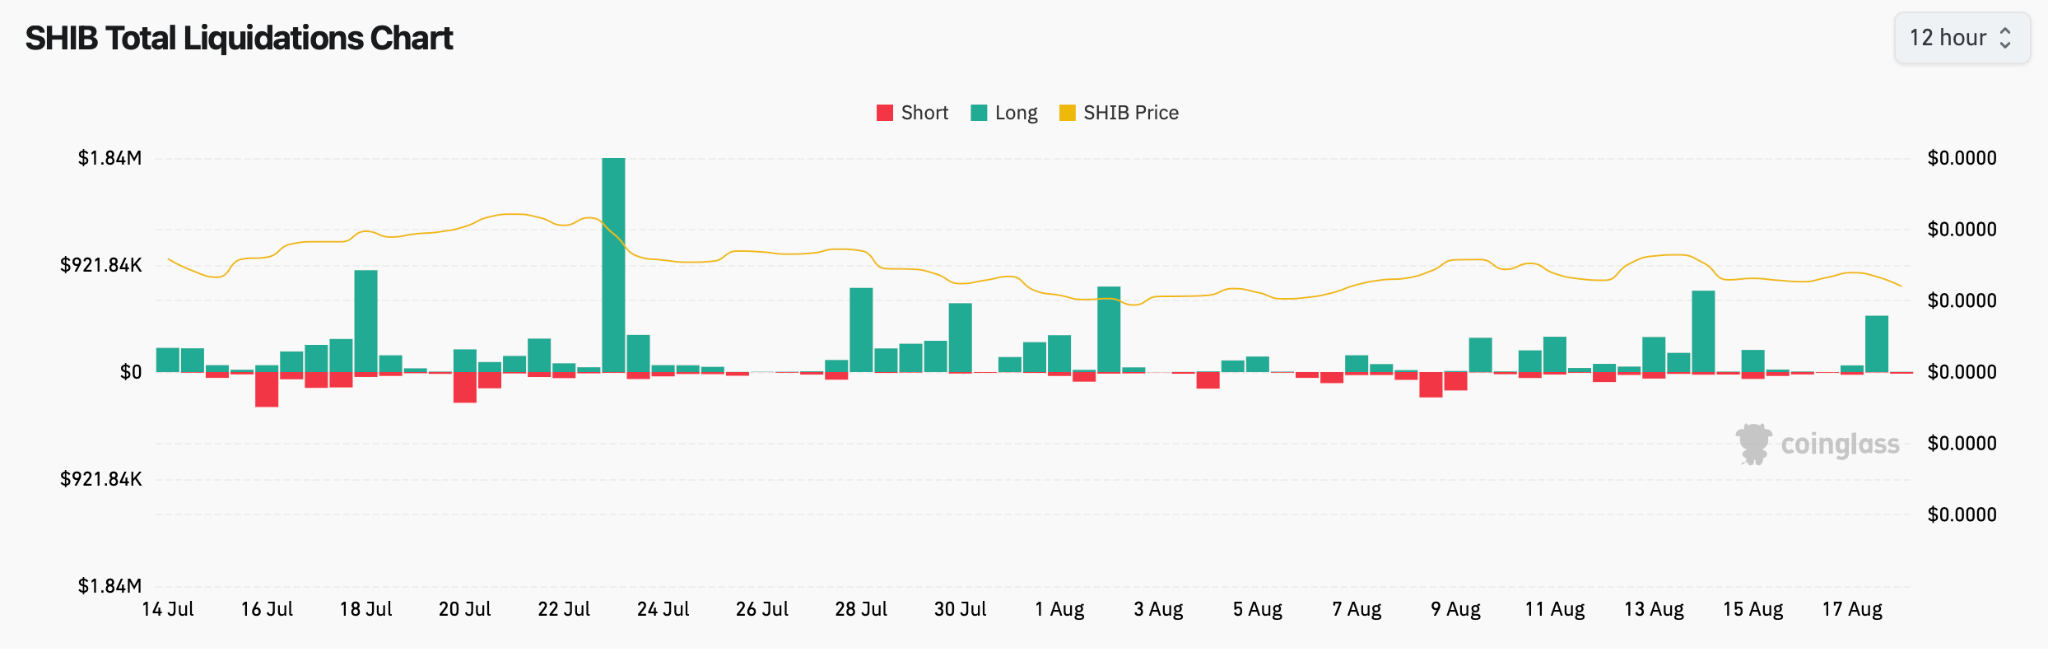Click the red short bar at 20 Jul

coord(465,387)
